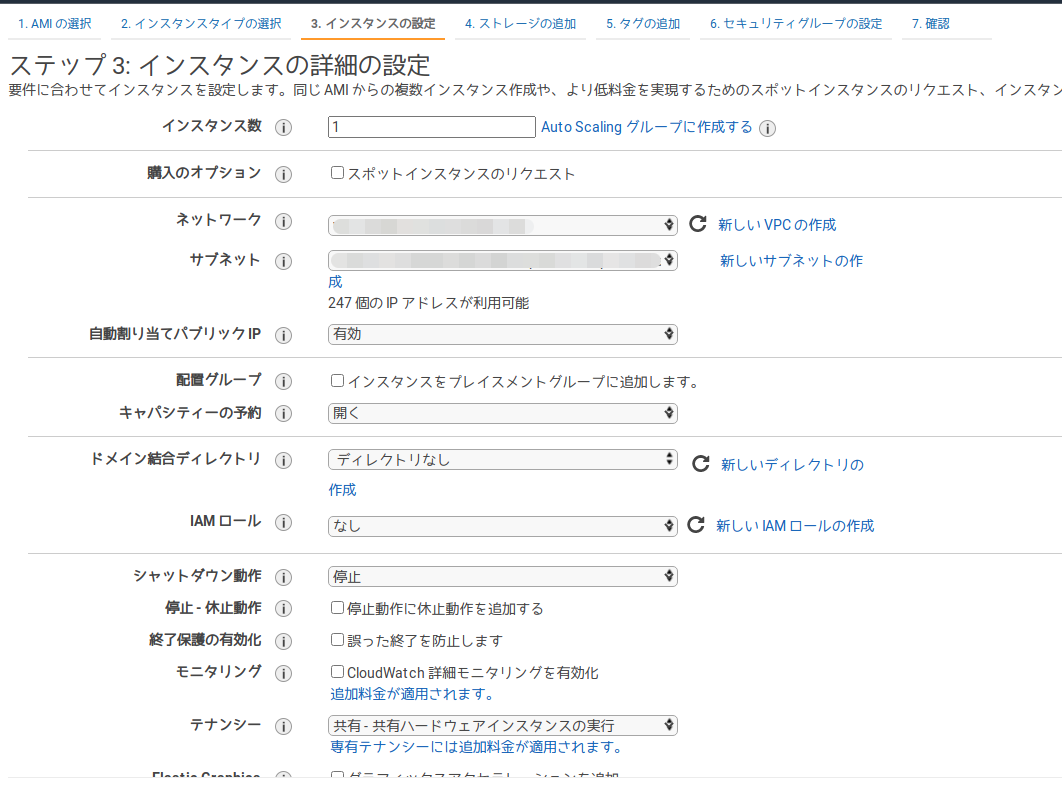Open the キャパシティーの予約 dropdown
This screenshot has width=1062, height=795.
[502, 412]
